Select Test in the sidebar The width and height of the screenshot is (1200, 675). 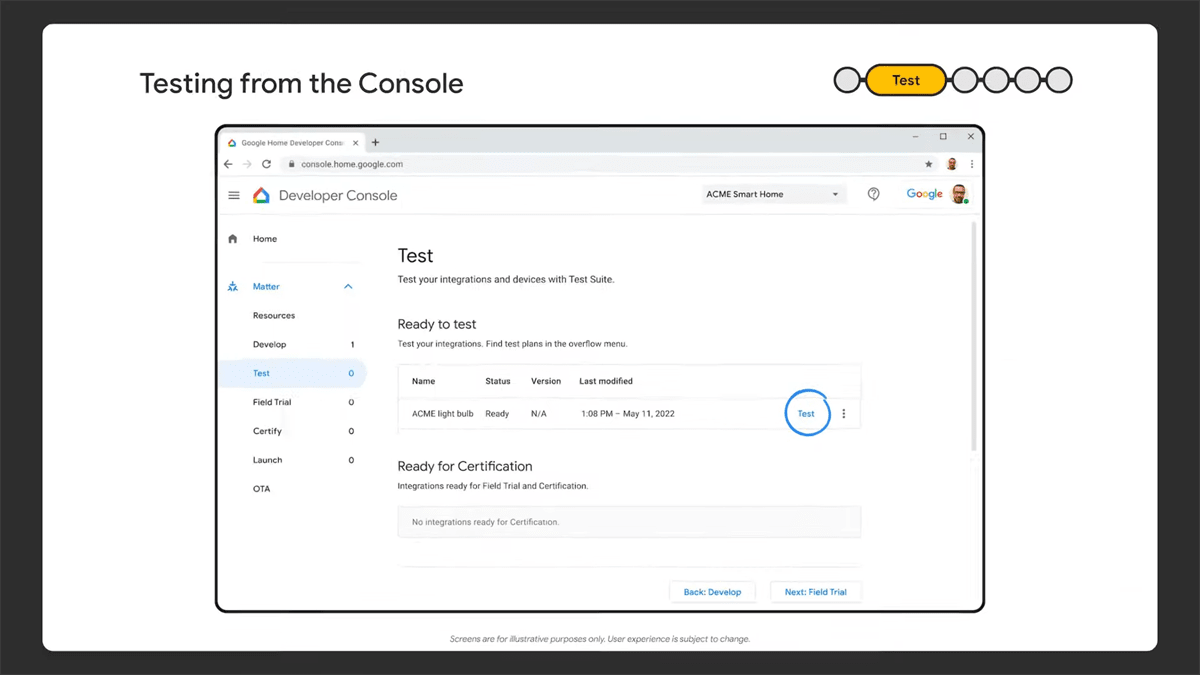tap(292, 373)
